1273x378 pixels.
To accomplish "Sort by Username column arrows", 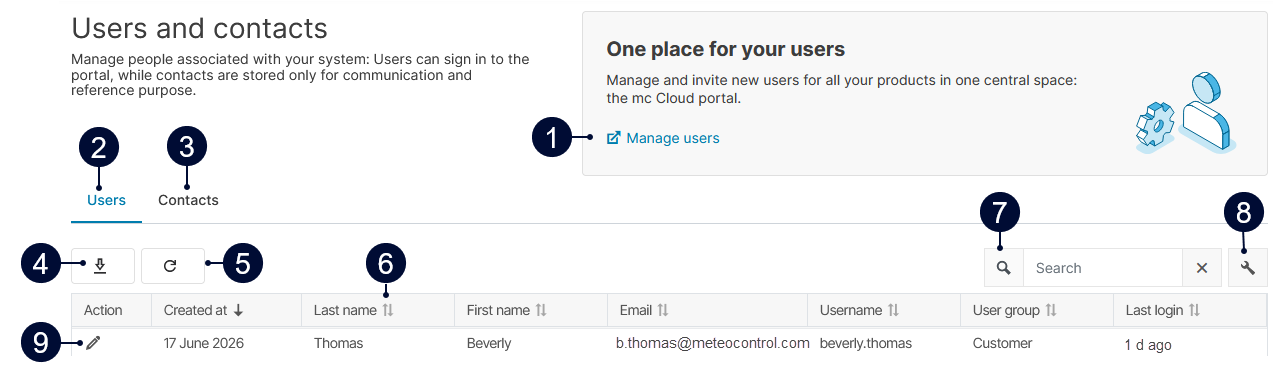I will pyautogui.click(x=893, y=311).
